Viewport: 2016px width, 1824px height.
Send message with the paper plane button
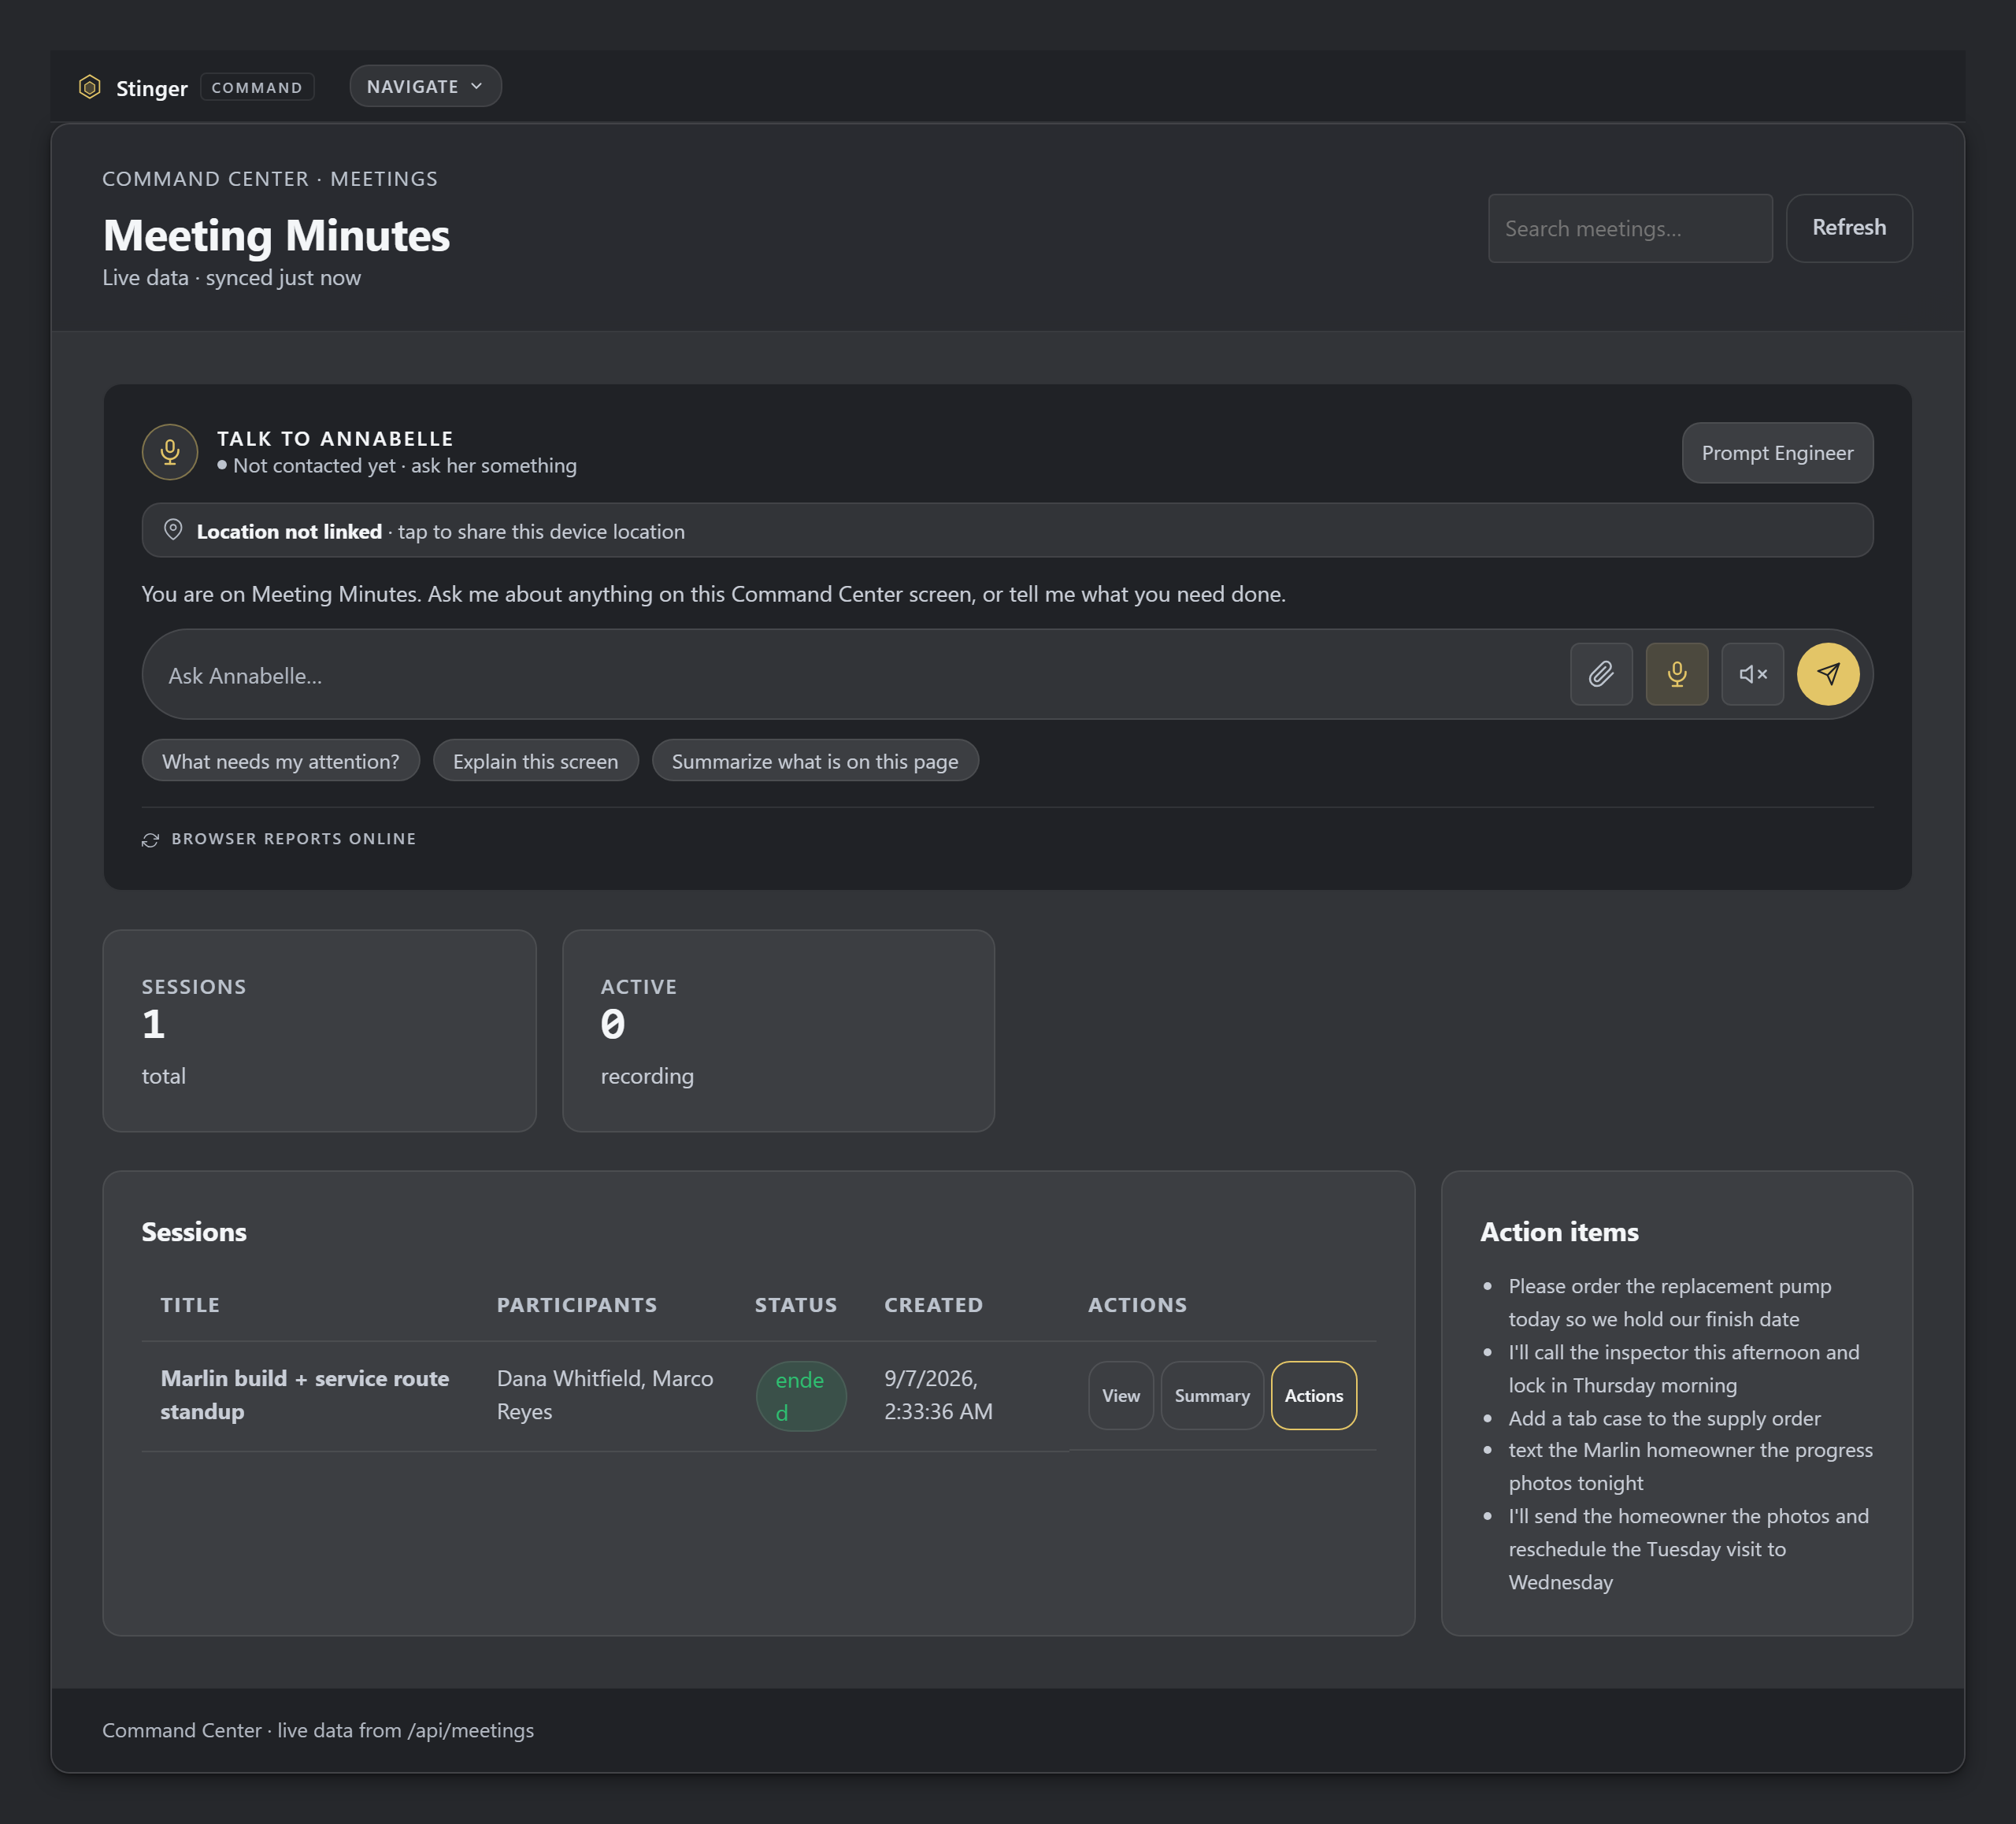pos(1828,674)
